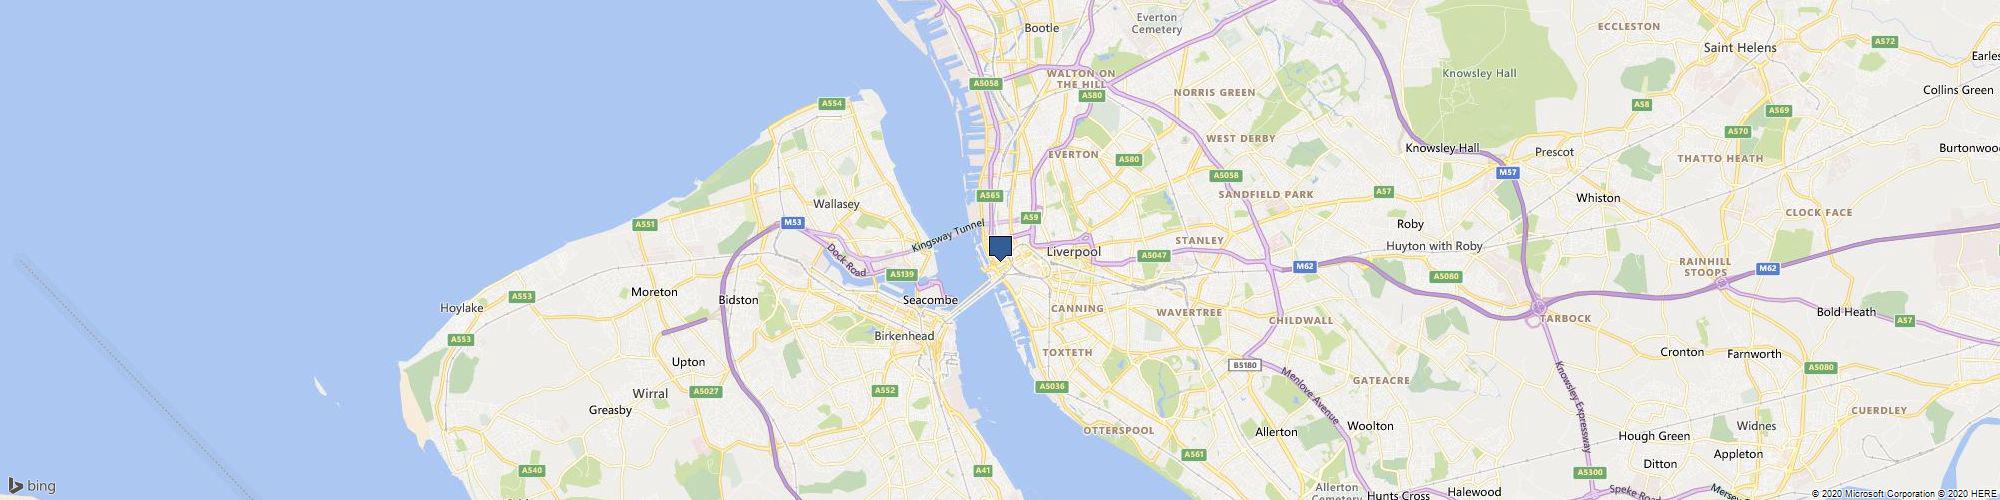
Task: Click the A5139 road badge
Action: click(902, 274)
